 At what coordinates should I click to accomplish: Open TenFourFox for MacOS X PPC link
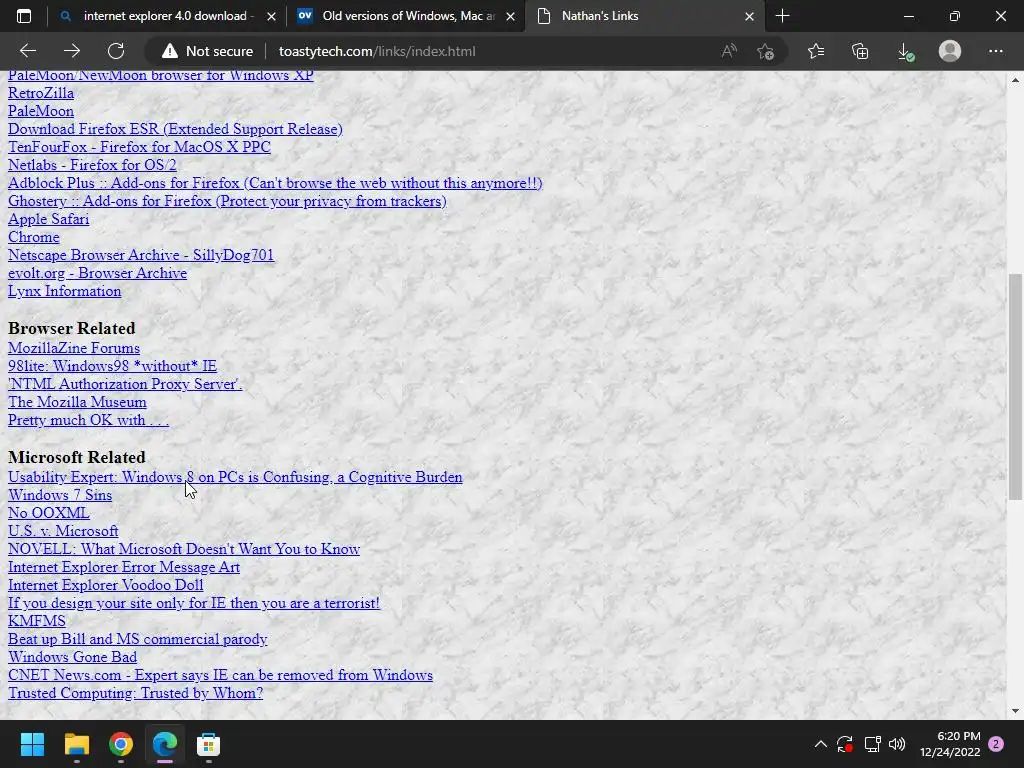(139, 147)
